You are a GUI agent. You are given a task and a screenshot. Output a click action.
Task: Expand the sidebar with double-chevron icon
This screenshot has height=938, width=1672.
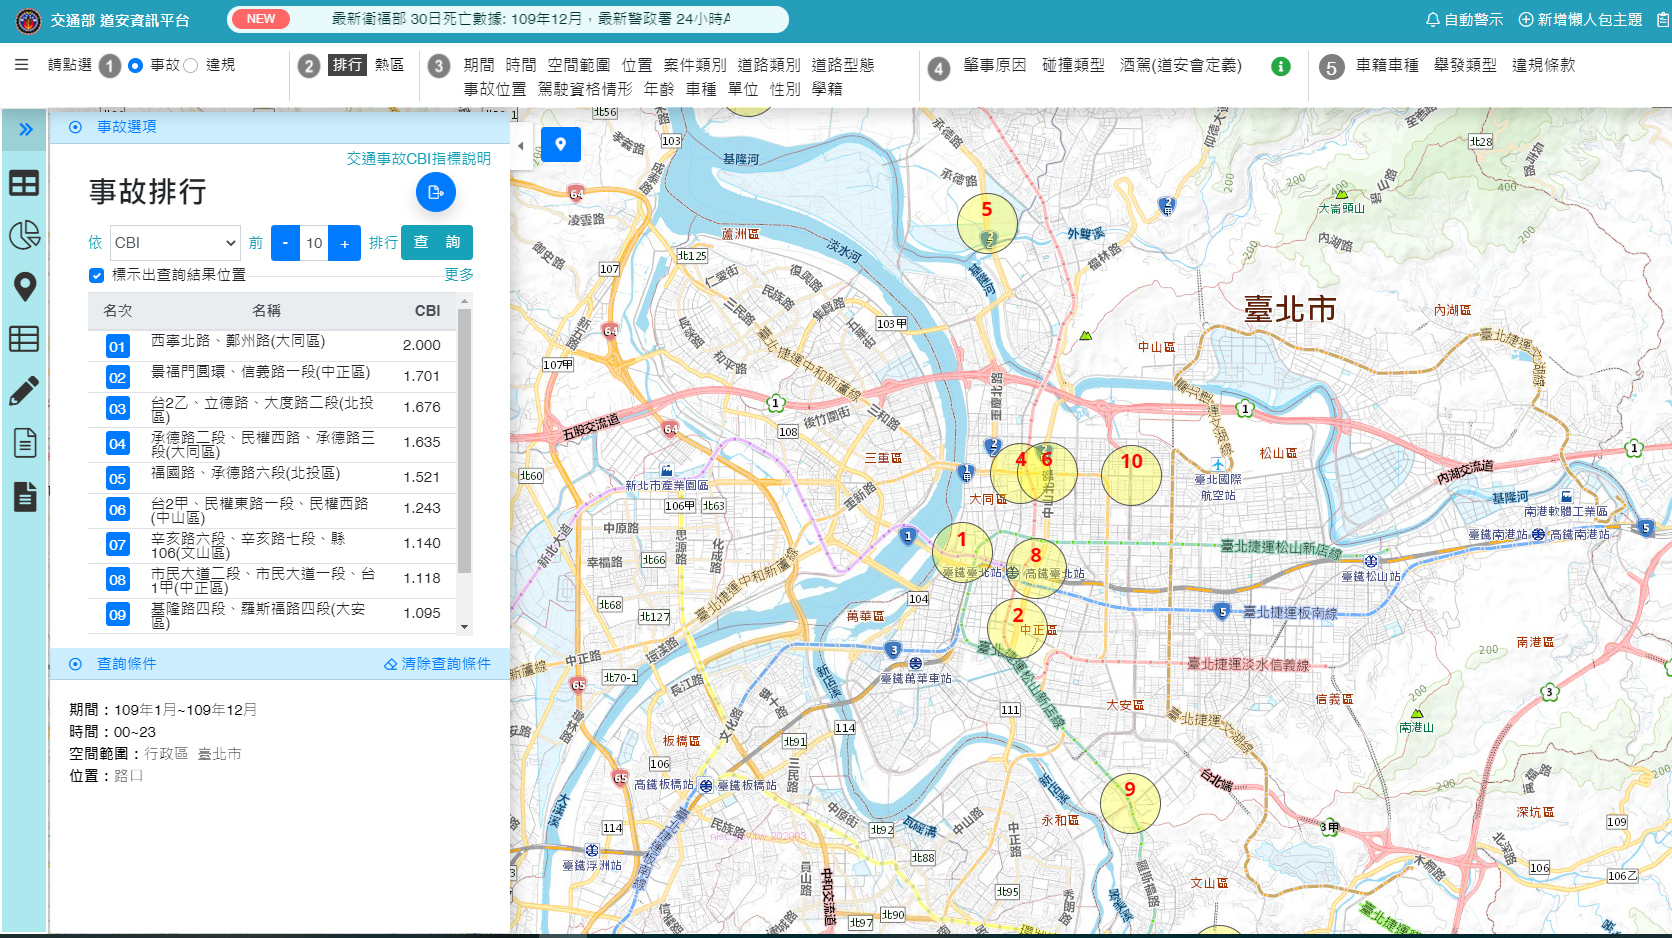click(25, 129)
